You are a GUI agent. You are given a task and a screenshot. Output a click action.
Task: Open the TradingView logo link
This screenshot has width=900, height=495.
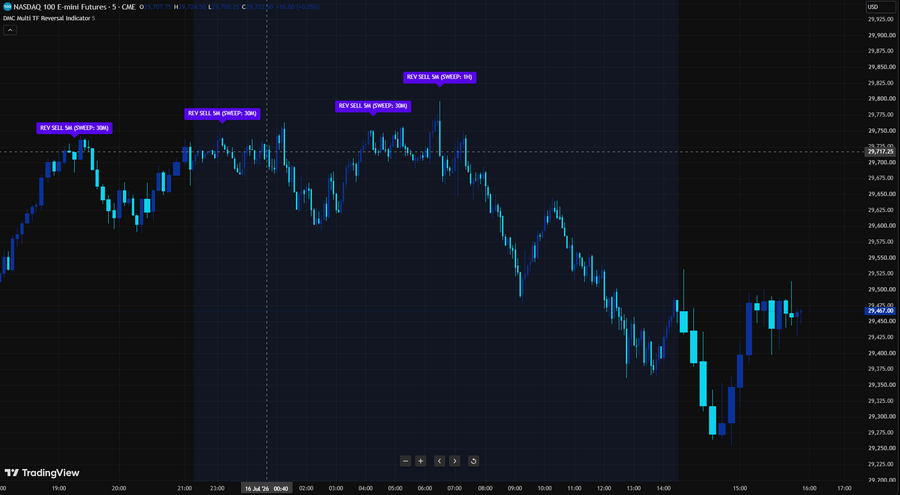click(42, 473)
